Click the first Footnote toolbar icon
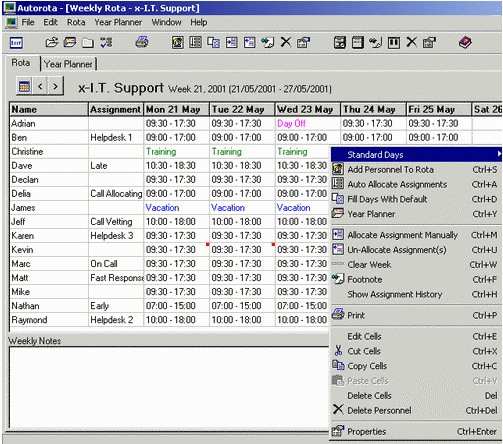Screen dimensions: 503x444 click(x=267, y=42)
